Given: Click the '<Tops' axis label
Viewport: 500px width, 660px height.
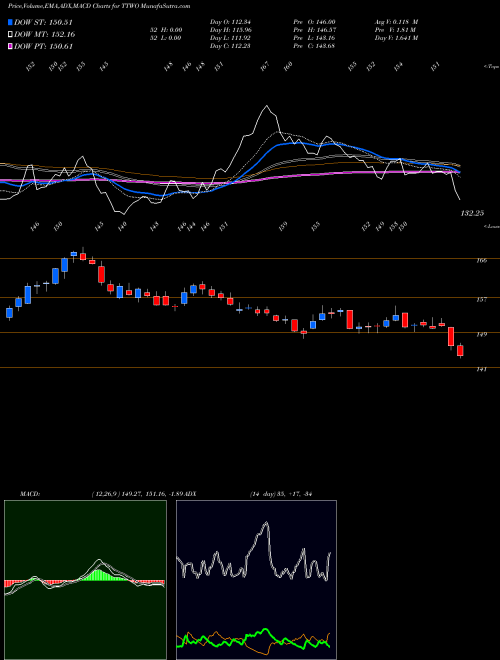Looking at the screenshot, I should (x=491, y=67).
